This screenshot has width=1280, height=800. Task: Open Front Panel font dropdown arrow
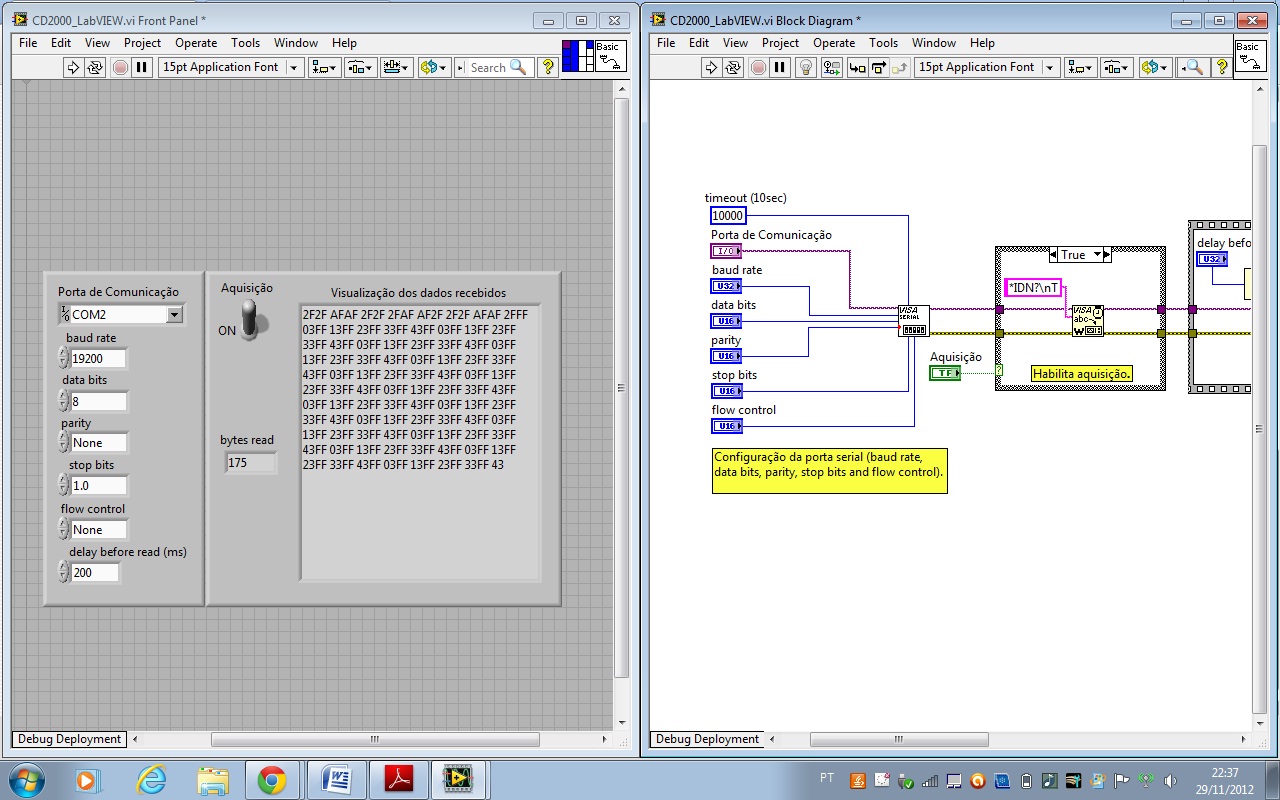pos(294,67)
